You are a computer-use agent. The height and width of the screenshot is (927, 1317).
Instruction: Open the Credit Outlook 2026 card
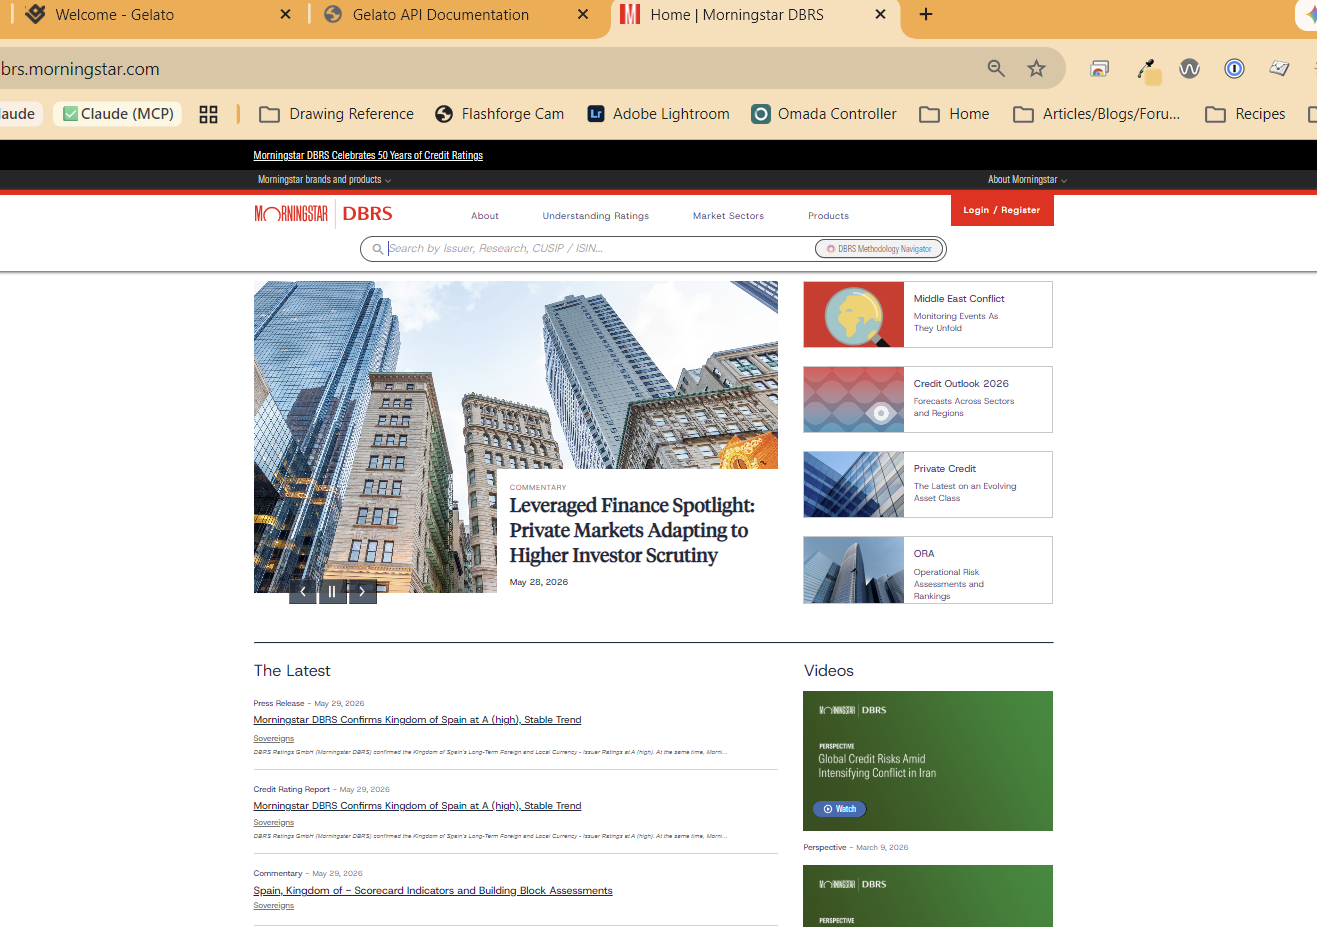point(928,399)
